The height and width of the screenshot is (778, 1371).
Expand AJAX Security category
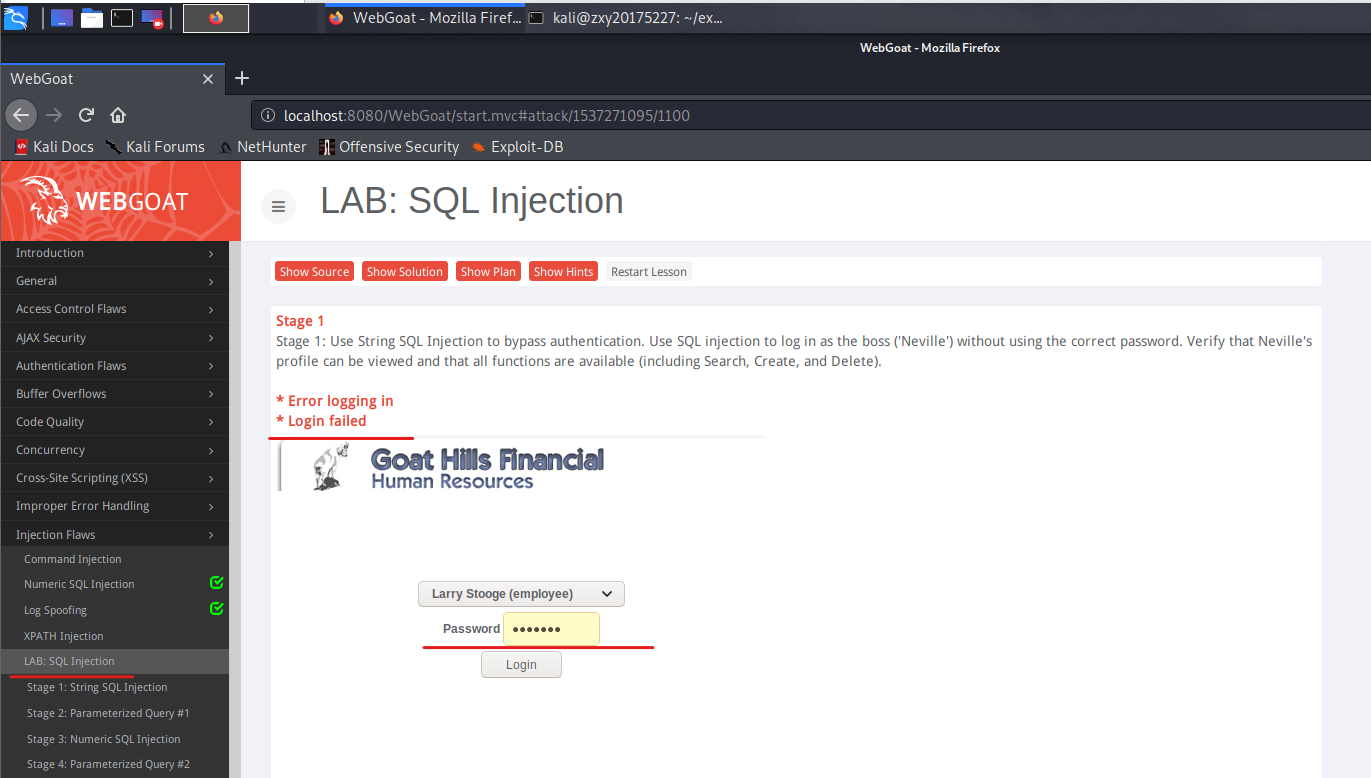[114, 338]
